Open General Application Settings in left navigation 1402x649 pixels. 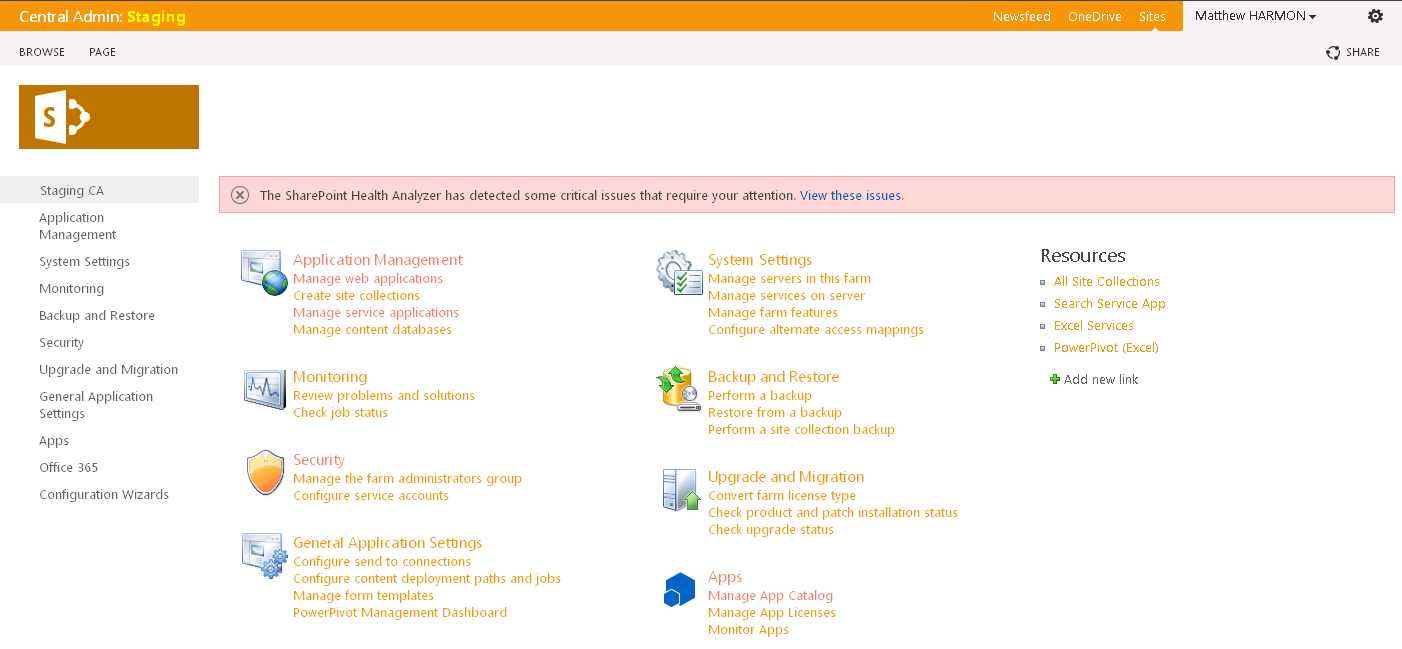(97, 405)
